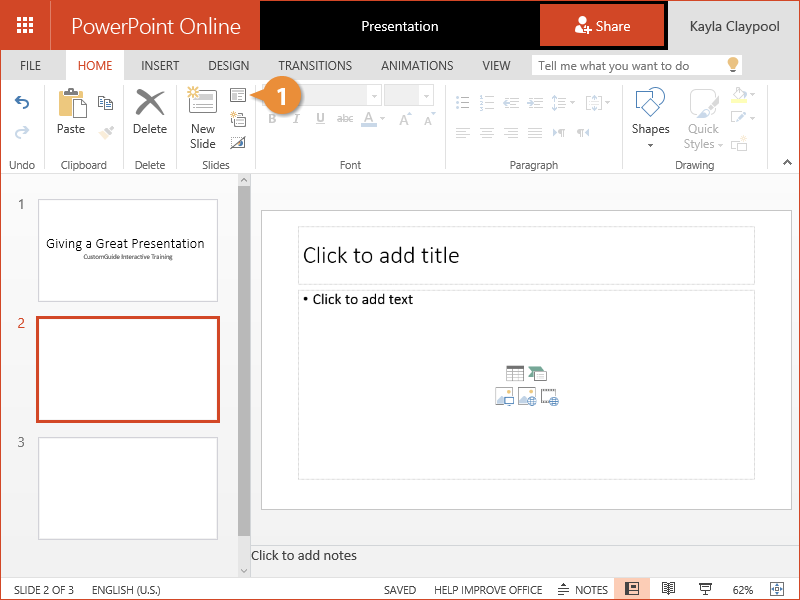800x600 pixels.
Task: Start Slide Show from status bar
Action: pos(705,589)
